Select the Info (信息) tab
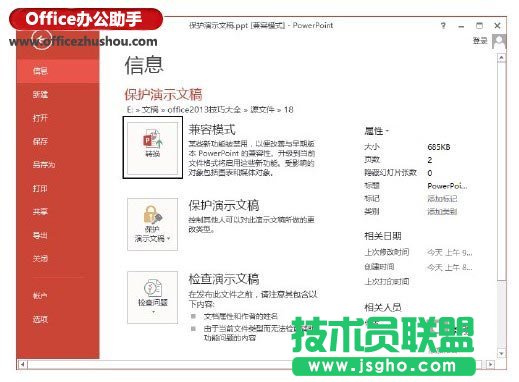 58,71
